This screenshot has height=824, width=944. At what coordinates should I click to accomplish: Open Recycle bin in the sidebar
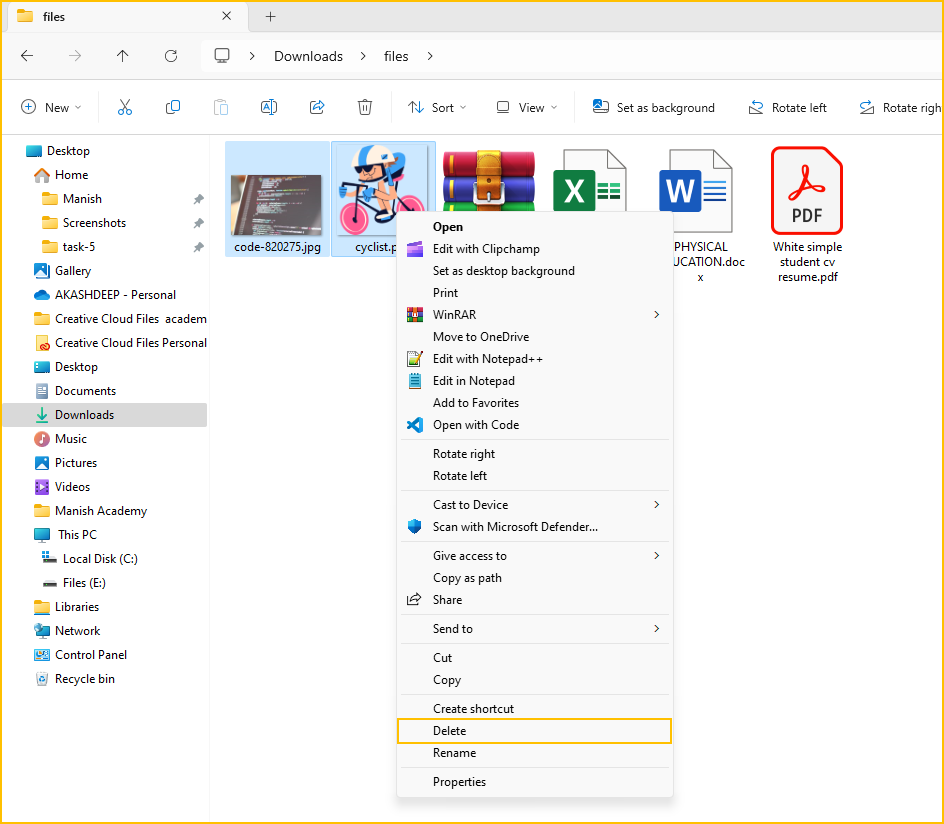pos(84,679)
